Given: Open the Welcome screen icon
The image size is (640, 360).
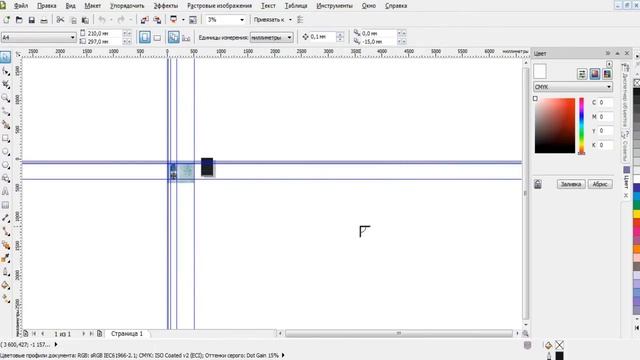Looking at the screenshot, I should (x=193, y=20).
